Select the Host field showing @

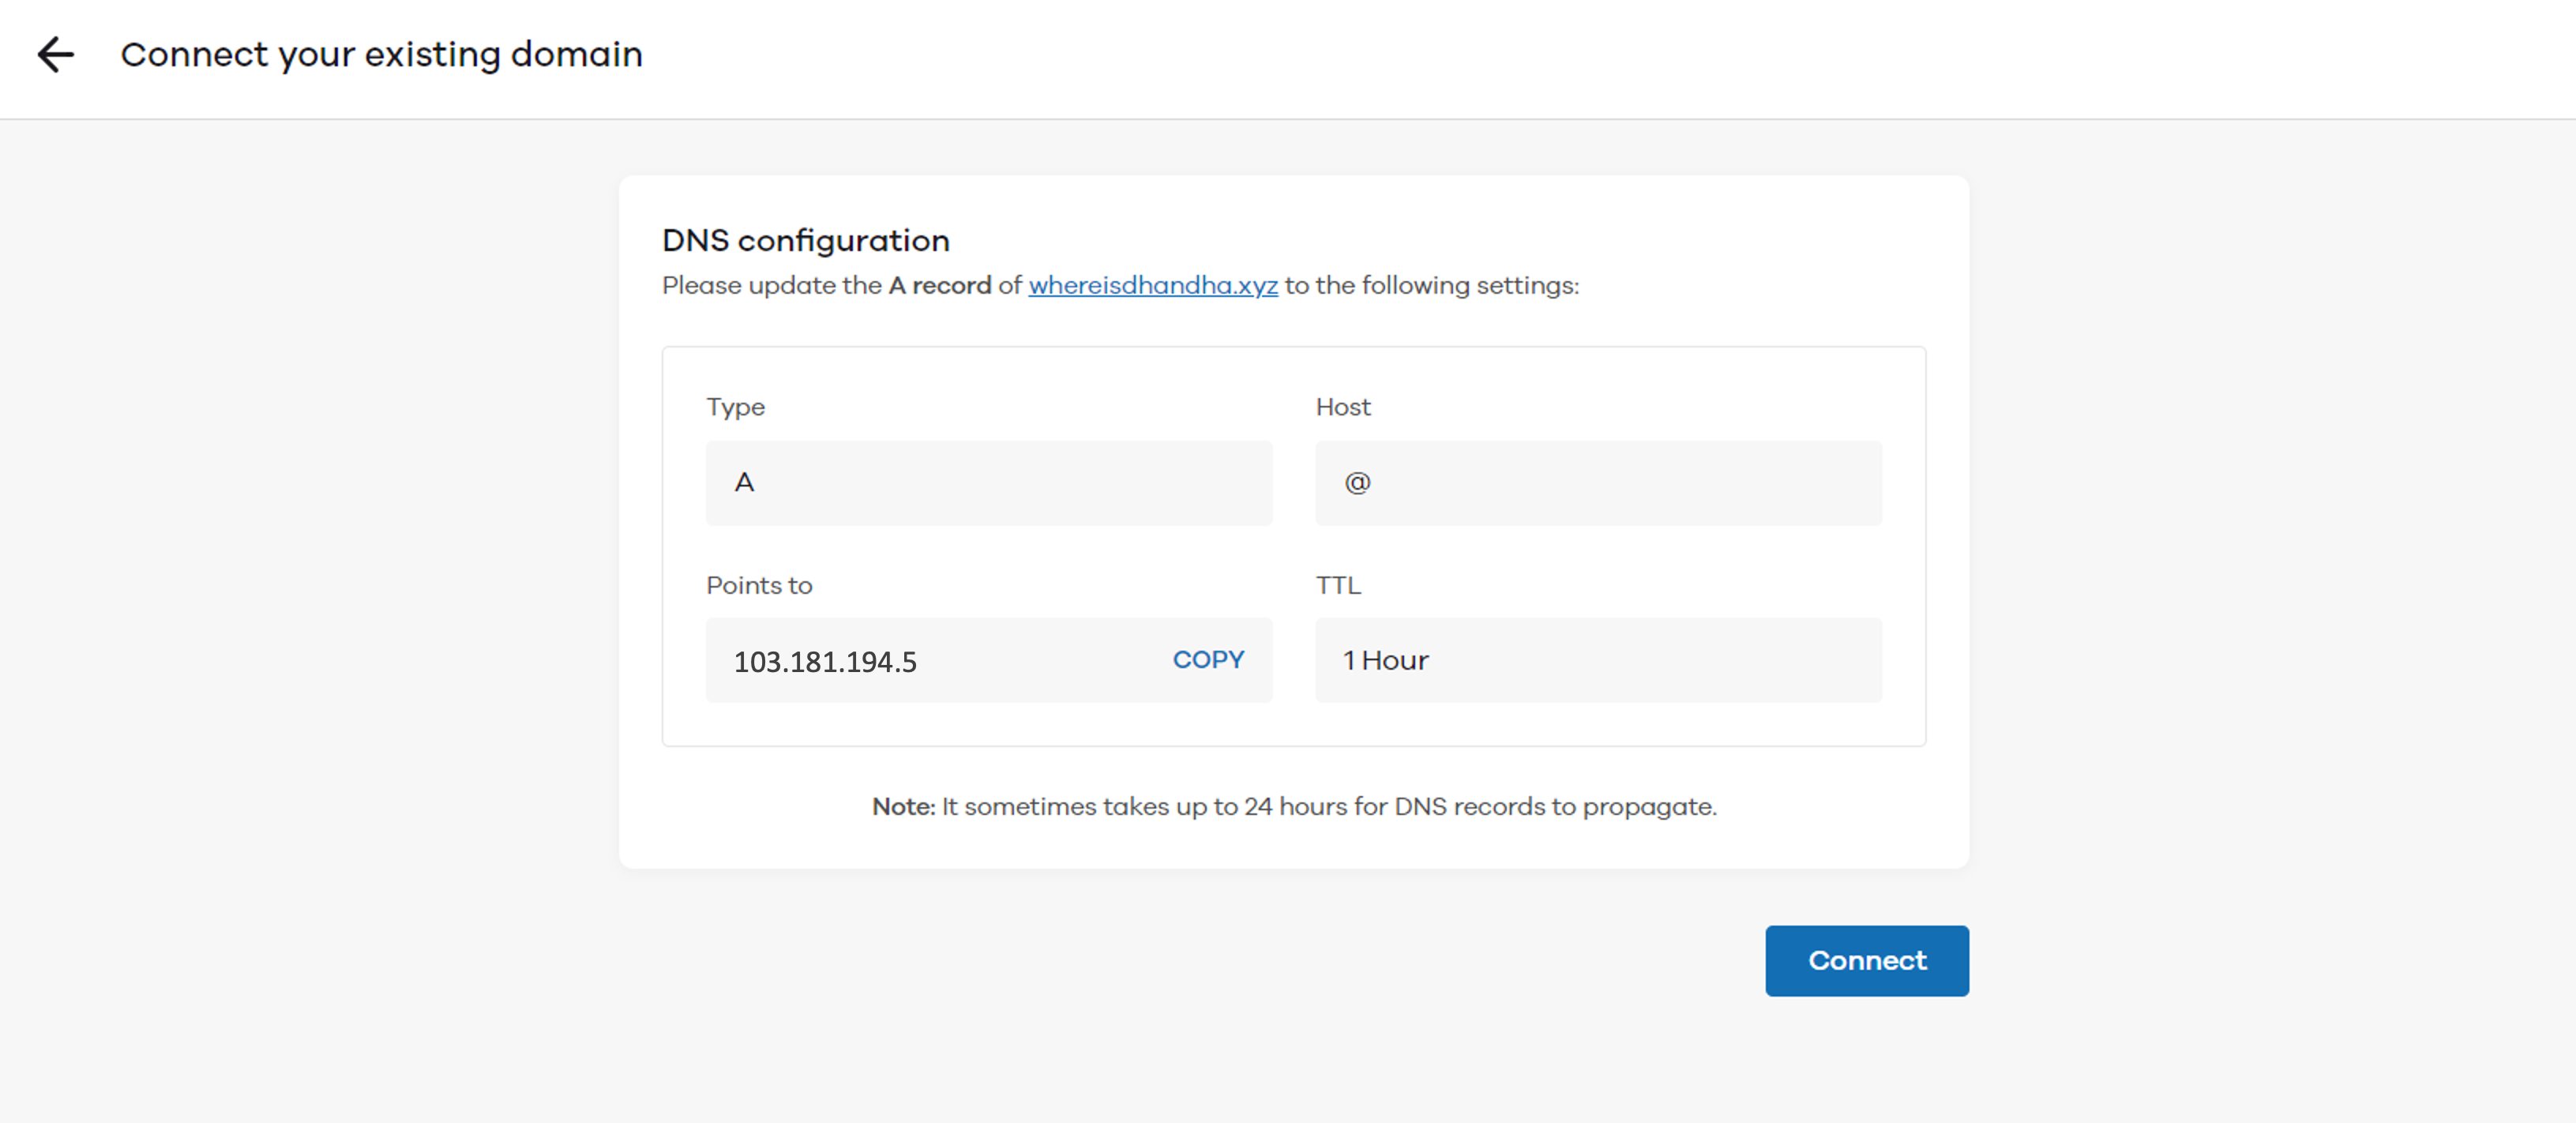(x=1599, y=483)
